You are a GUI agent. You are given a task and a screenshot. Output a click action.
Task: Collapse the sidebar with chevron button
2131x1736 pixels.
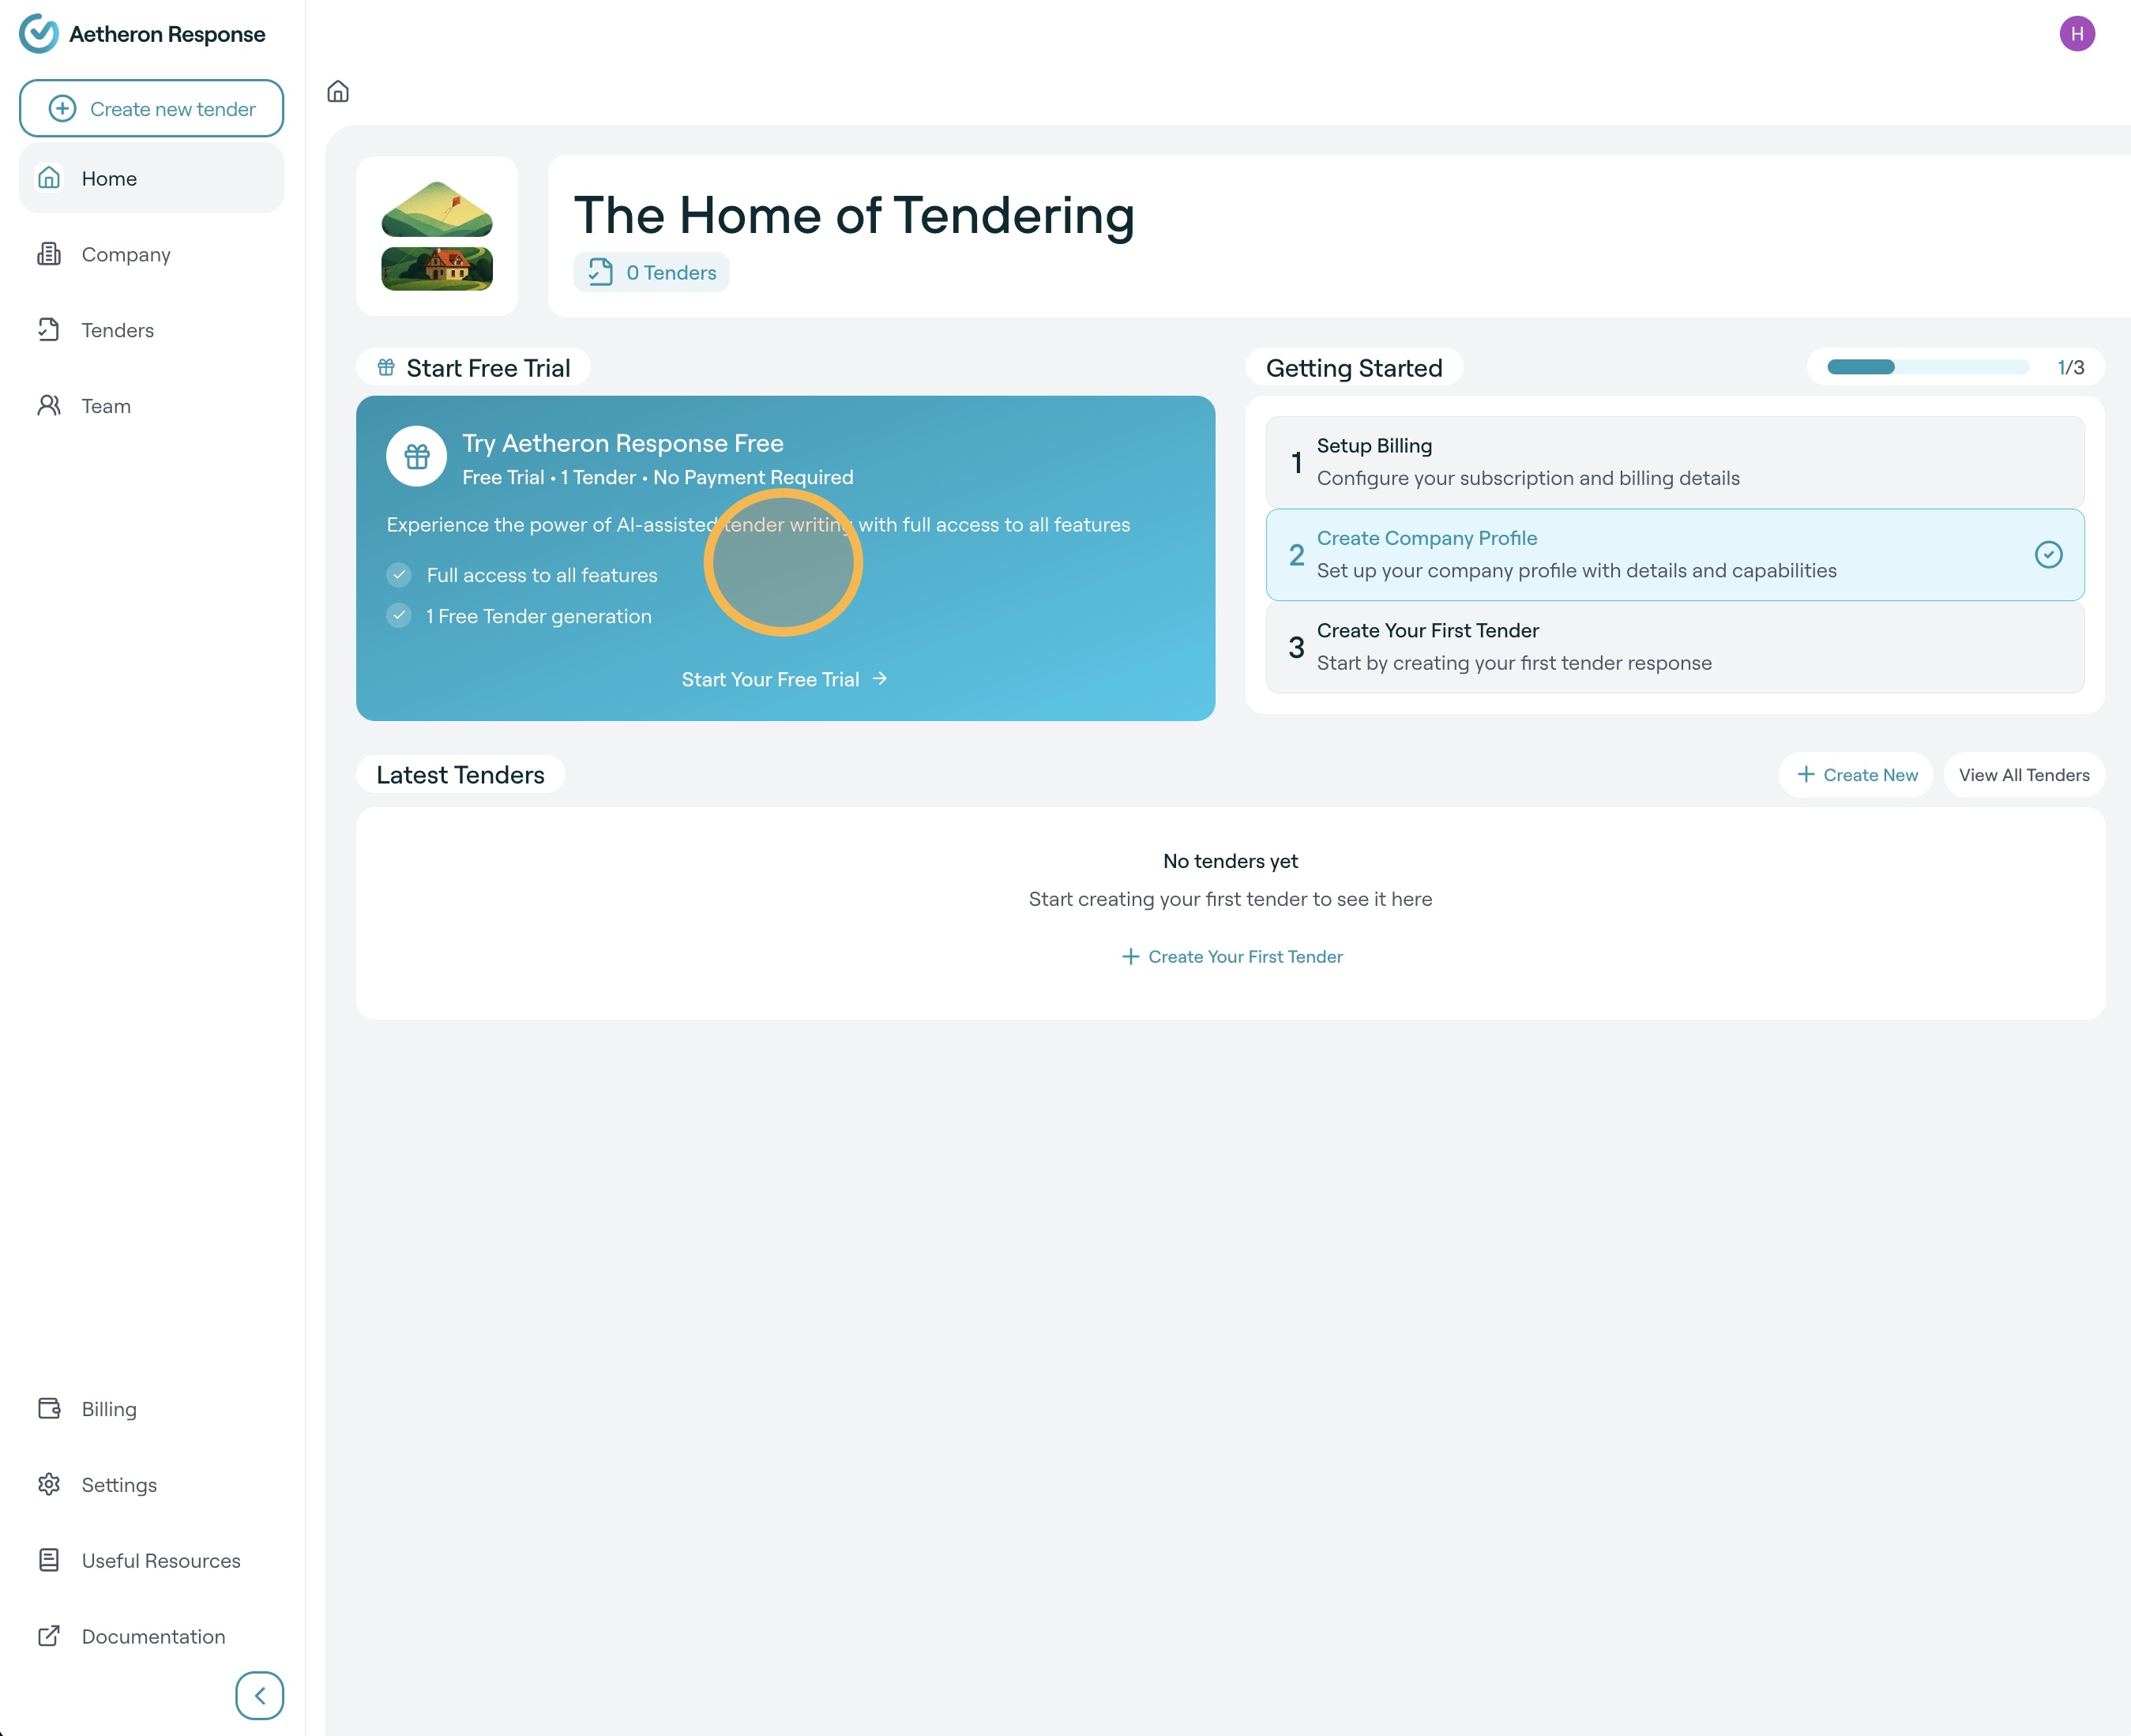(x=259, y=1695)
